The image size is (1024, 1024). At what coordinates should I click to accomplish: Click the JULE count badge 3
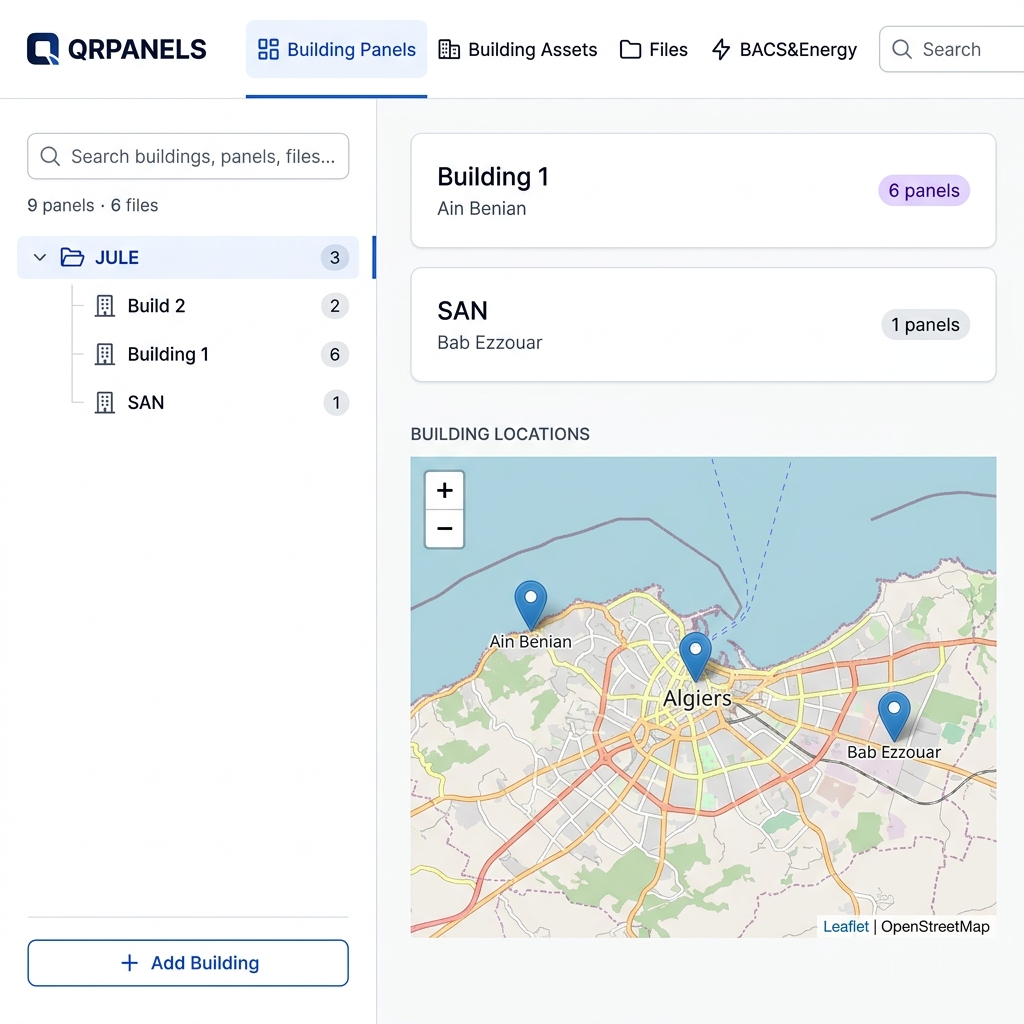(334, 257)
